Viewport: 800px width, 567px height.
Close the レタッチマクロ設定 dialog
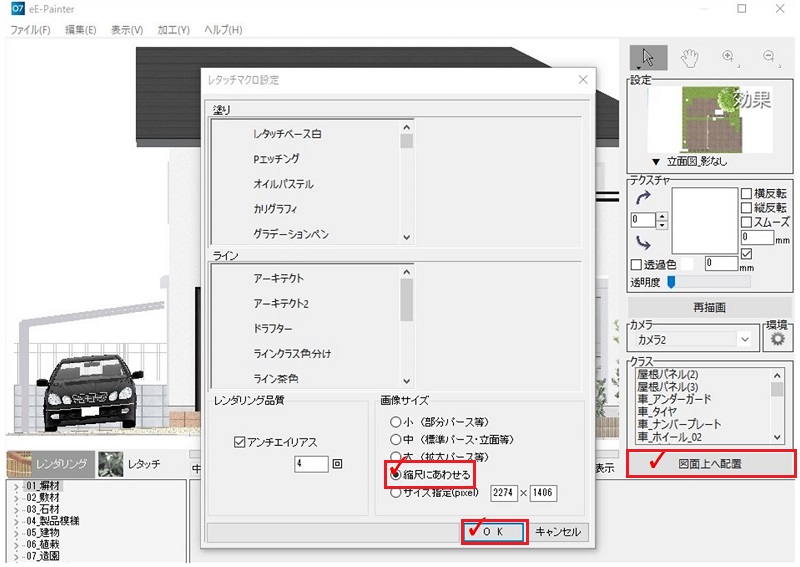click(x=583, y=80)
